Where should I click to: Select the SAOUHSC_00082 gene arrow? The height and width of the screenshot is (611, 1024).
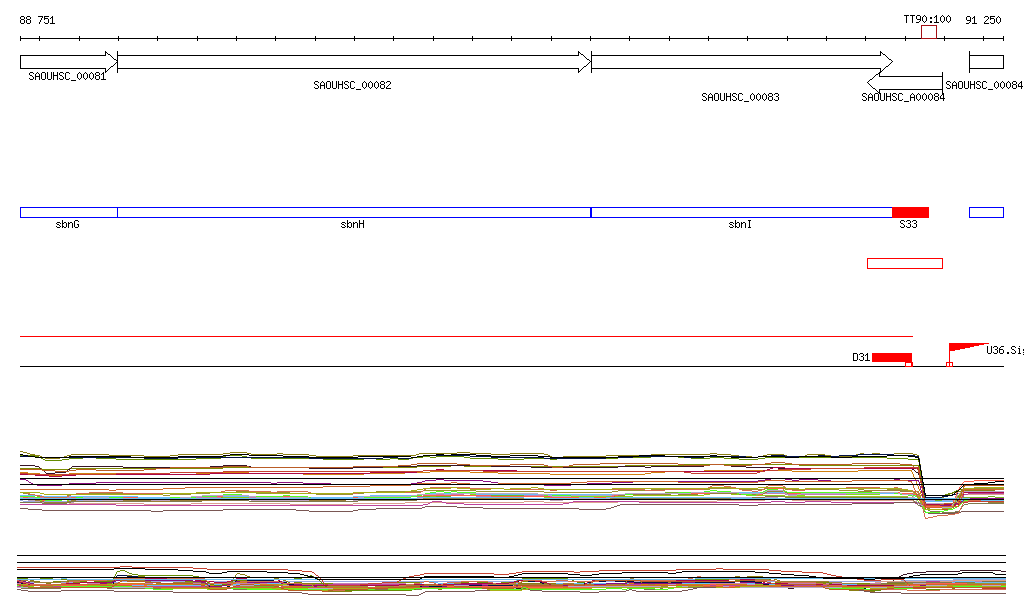(x=354, y=62)
